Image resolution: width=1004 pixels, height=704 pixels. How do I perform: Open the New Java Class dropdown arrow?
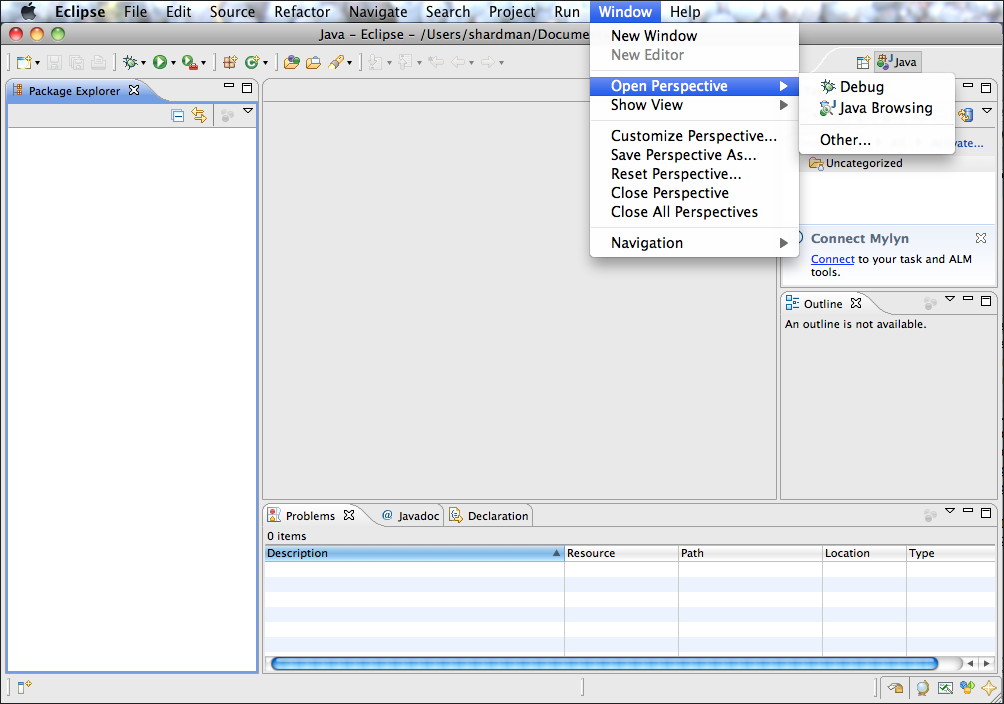[265, 63]
